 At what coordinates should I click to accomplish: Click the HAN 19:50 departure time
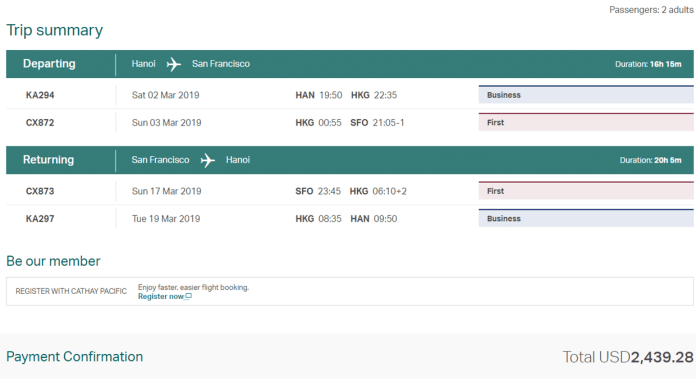pyautogui.click(x=319, y=95)
